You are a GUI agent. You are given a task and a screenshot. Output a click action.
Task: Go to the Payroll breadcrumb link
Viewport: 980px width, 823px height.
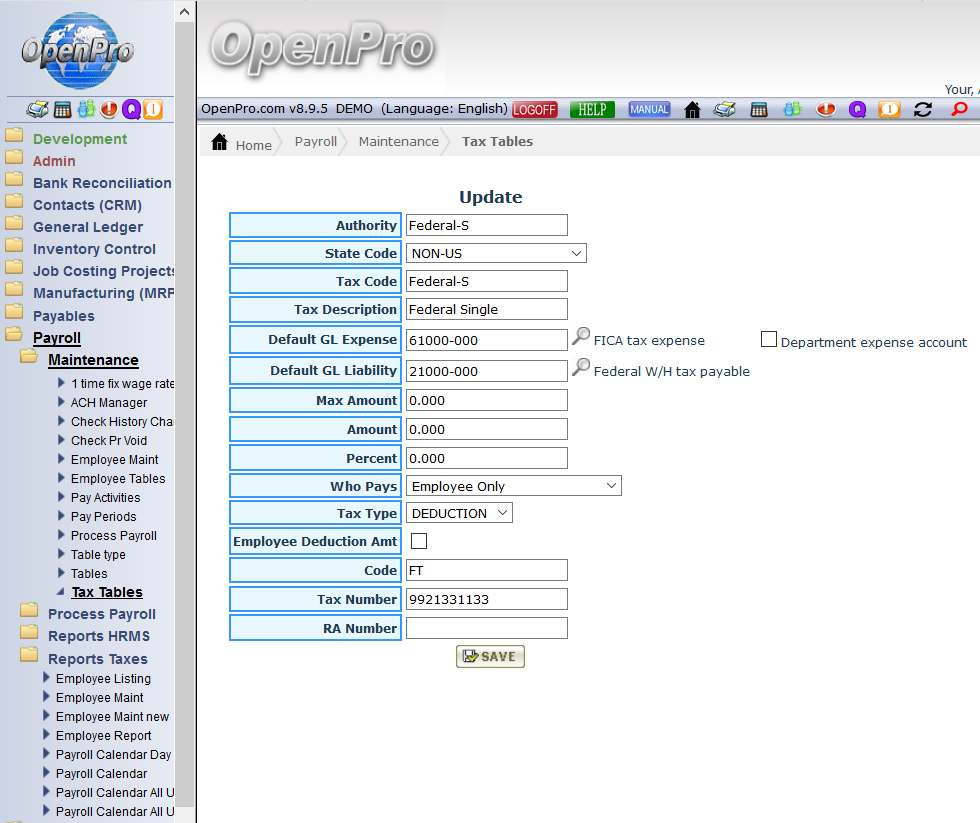[x=315, y=142]
